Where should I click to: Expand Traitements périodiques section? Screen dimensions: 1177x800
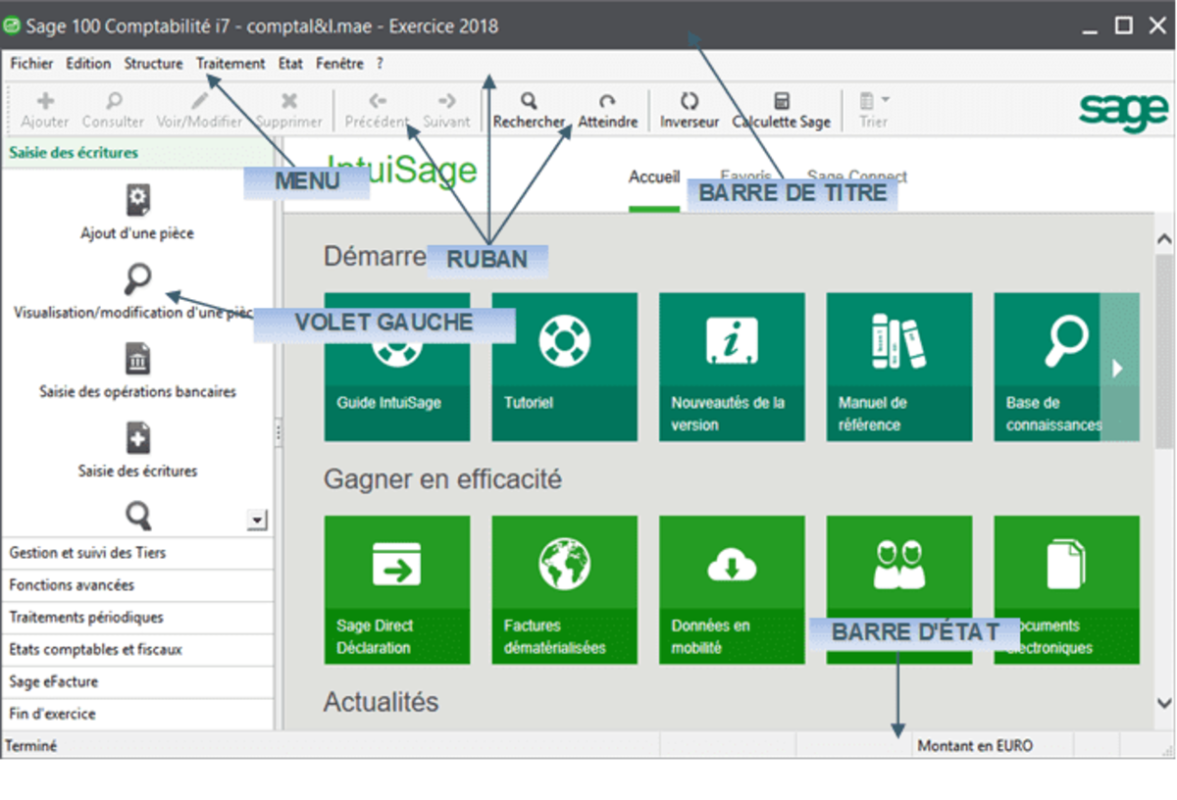click(137, 618)
